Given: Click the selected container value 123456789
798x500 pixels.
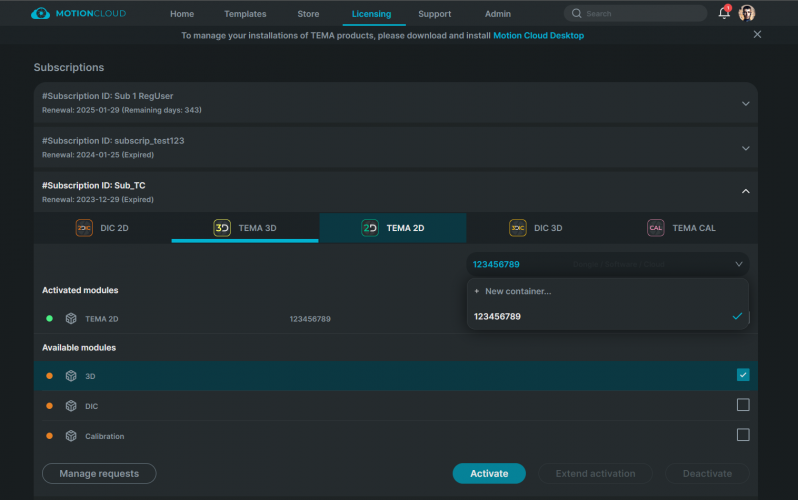Looking at the screenshot, I should (496, 264).
